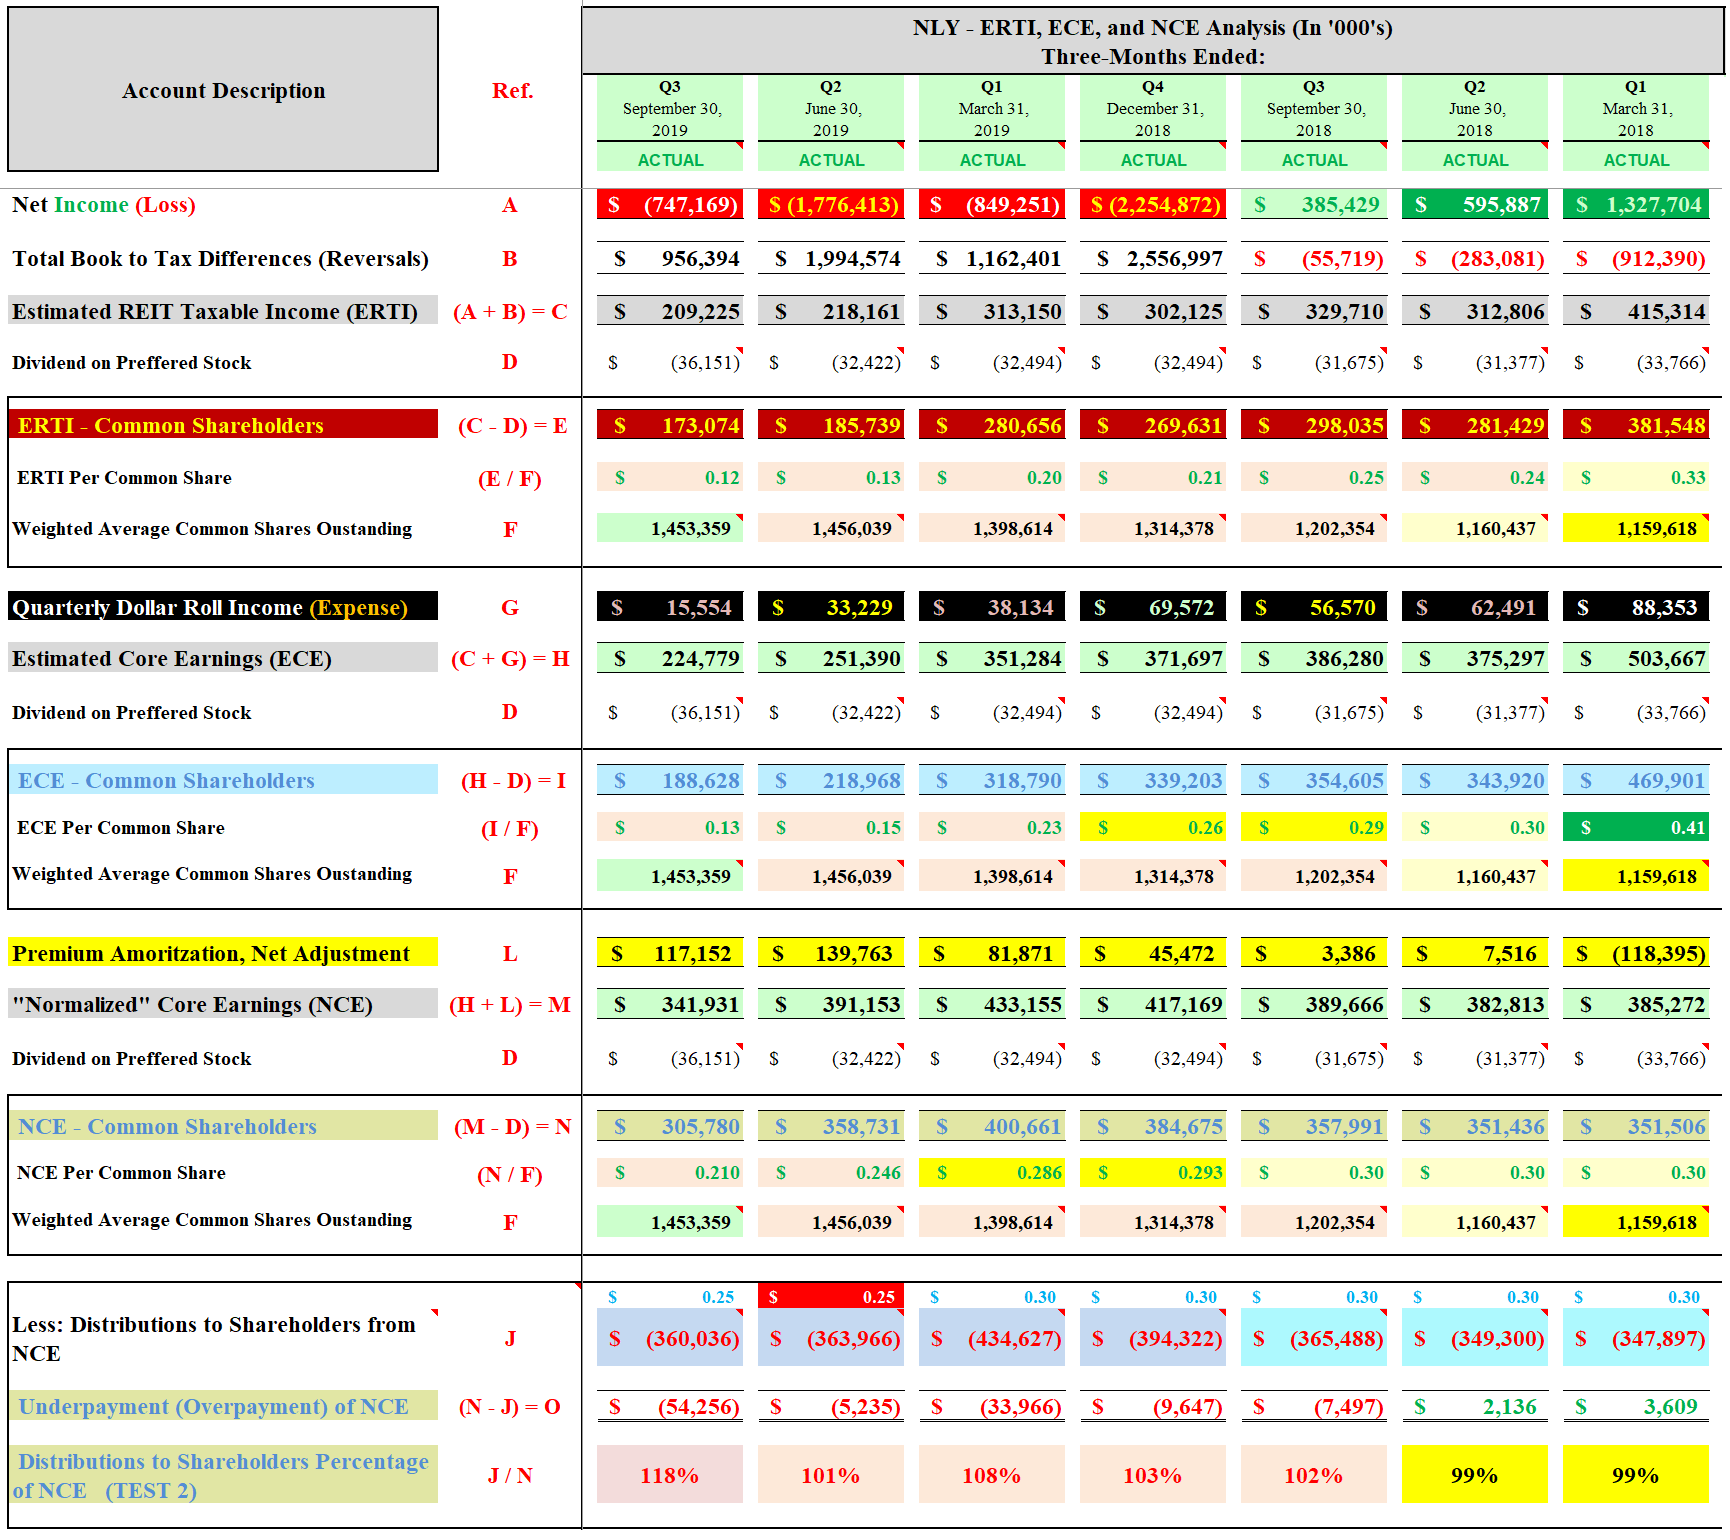Select the 'Net Income (Loss)' row label

(104, 205)
